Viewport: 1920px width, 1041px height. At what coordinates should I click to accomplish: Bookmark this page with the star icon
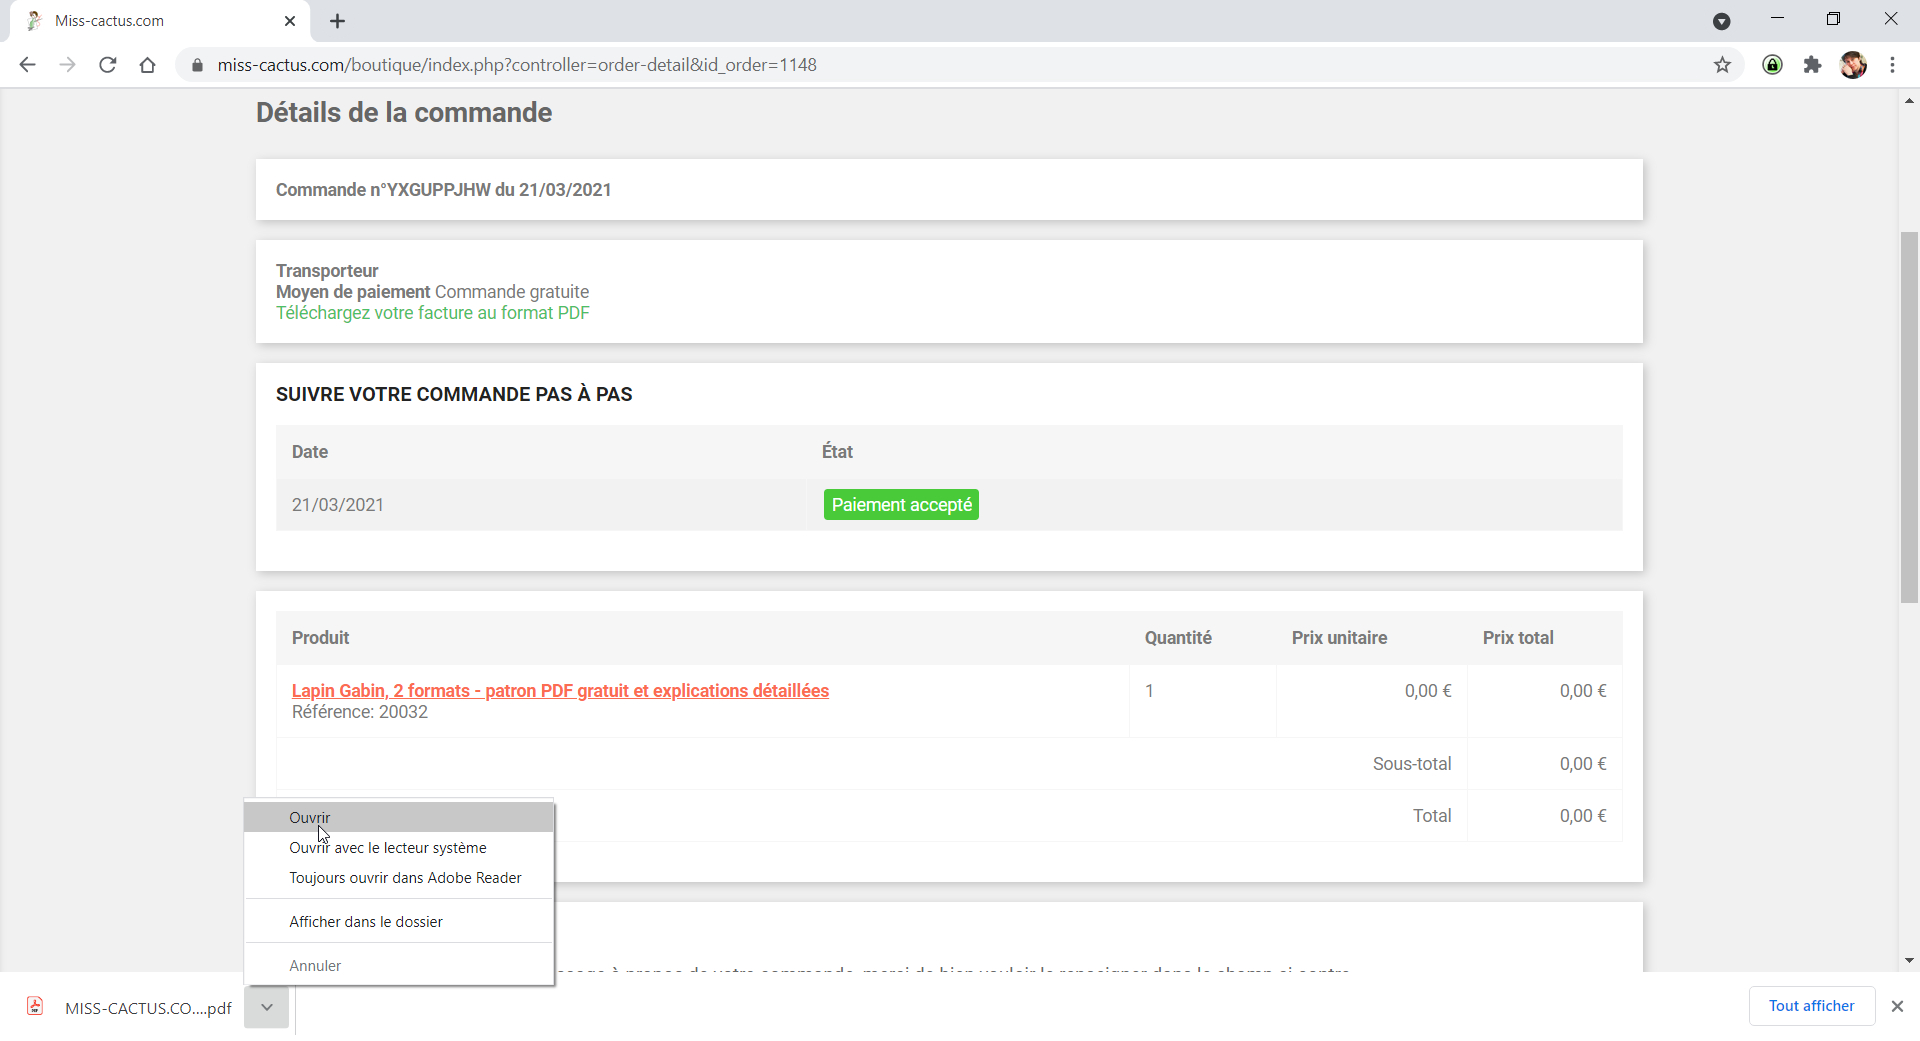pos(1722,65)
